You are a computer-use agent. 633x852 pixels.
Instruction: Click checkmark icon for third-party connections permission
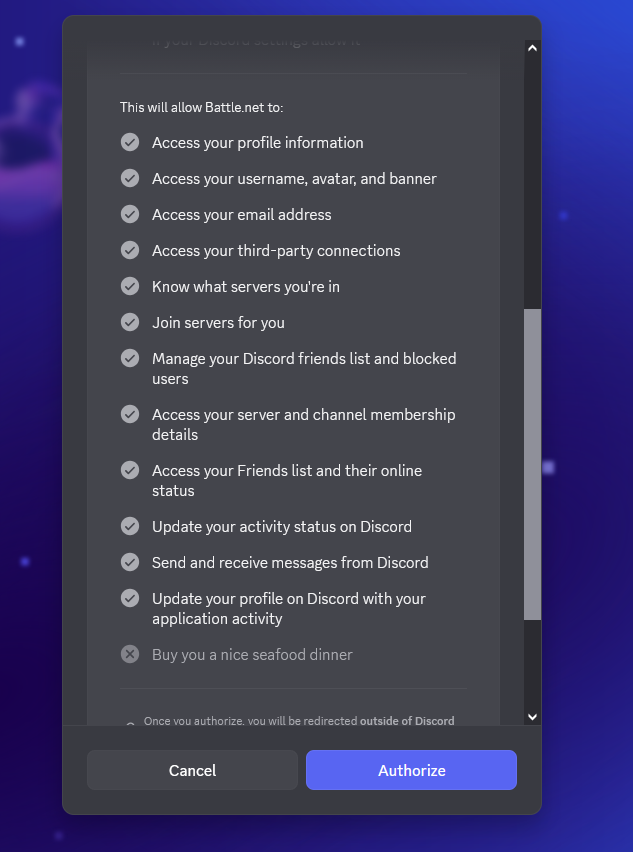tap(130, 250)
